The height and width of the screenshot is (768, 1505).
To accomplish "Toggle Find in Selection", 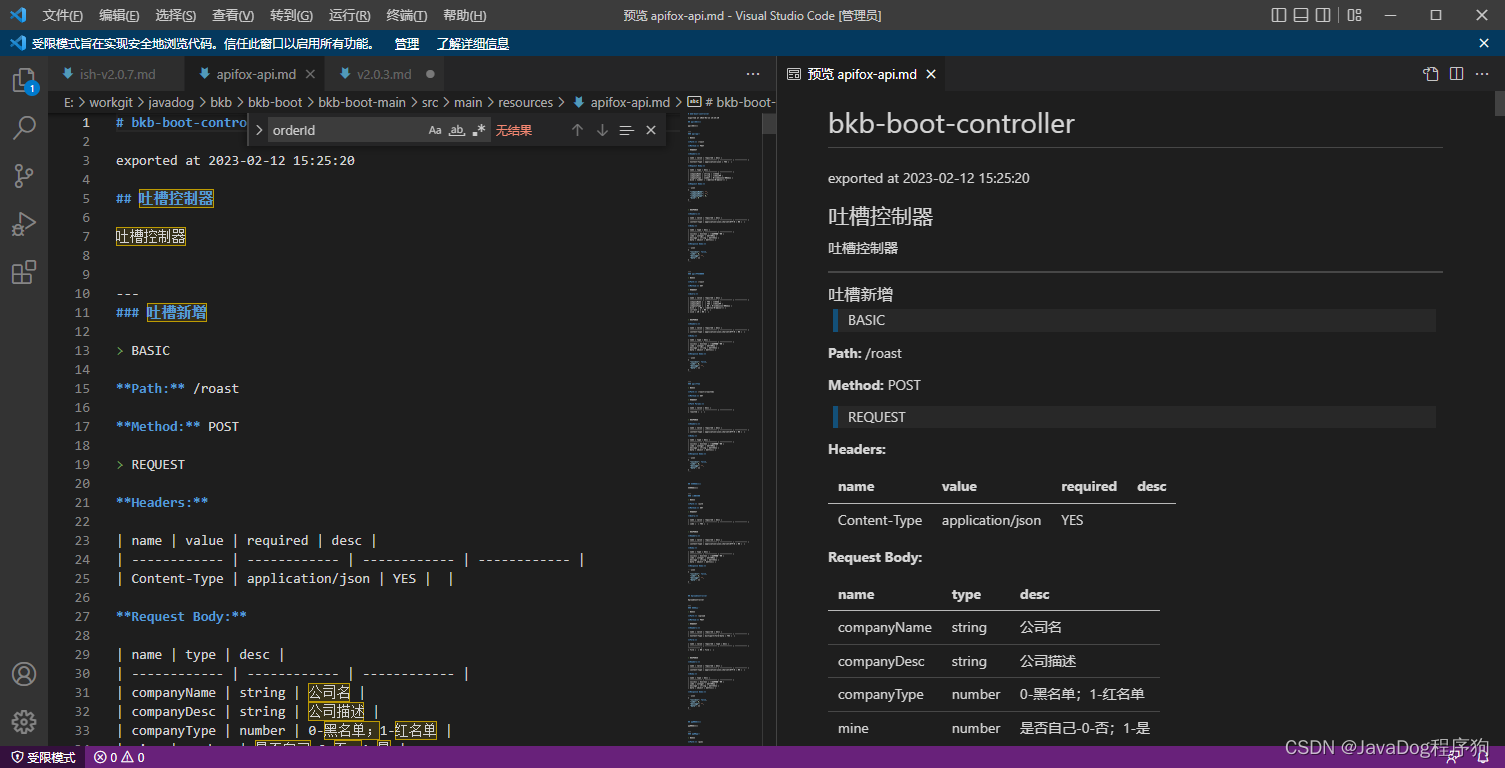I will point(627,130).
